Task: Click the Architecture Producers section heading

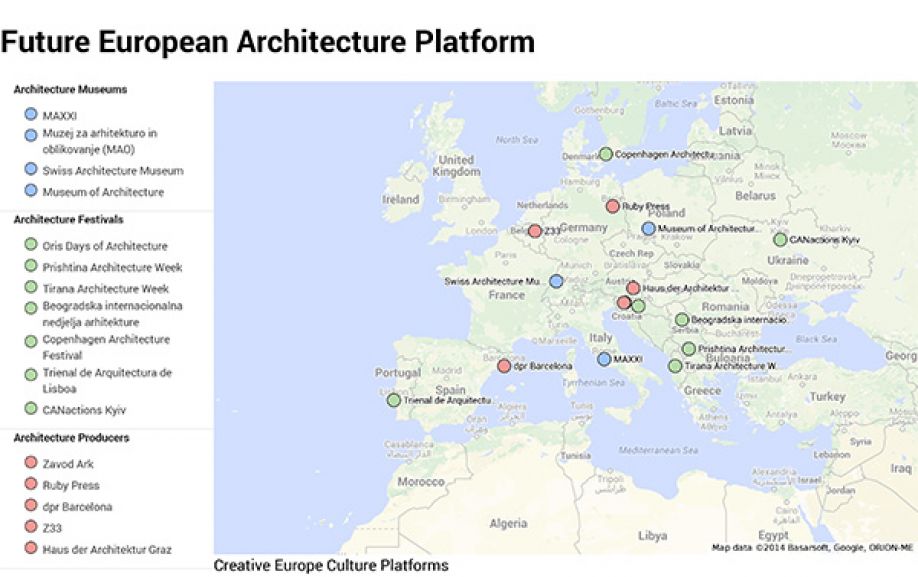Action: (x=71, y=438)
